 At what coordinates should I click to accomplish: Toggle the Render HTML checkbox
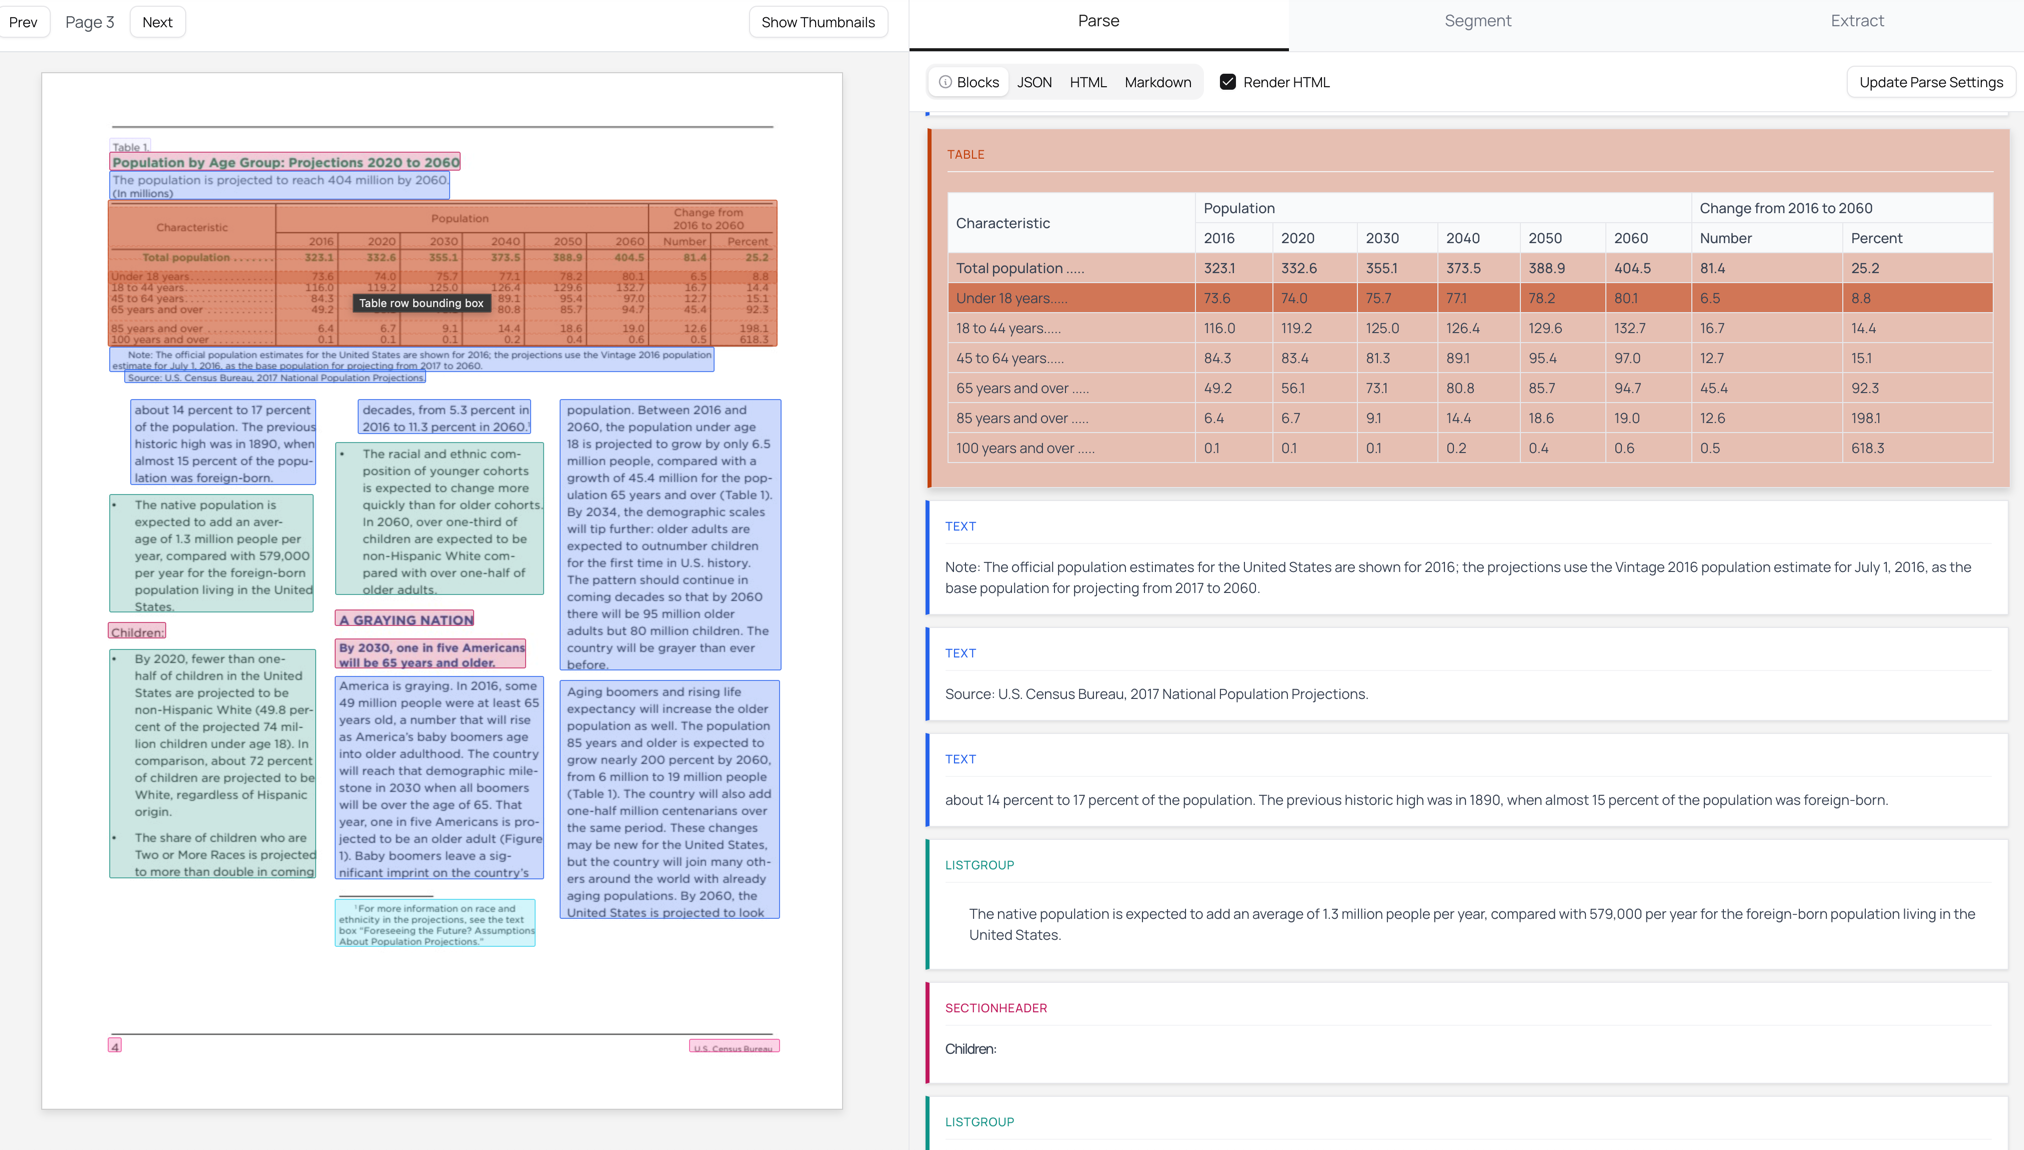point(1227,82)
